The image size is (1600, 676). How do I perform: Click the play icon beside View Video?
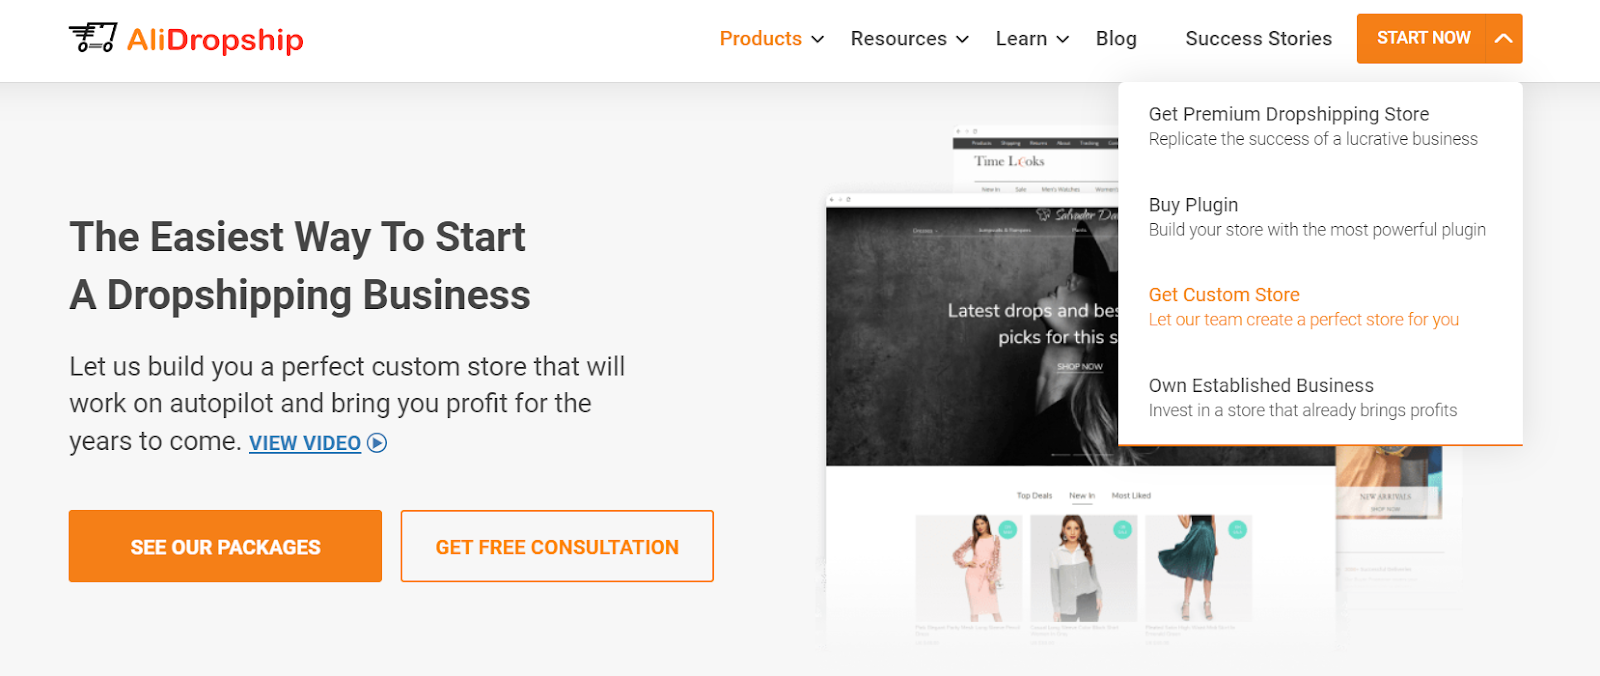pos(377,443)
